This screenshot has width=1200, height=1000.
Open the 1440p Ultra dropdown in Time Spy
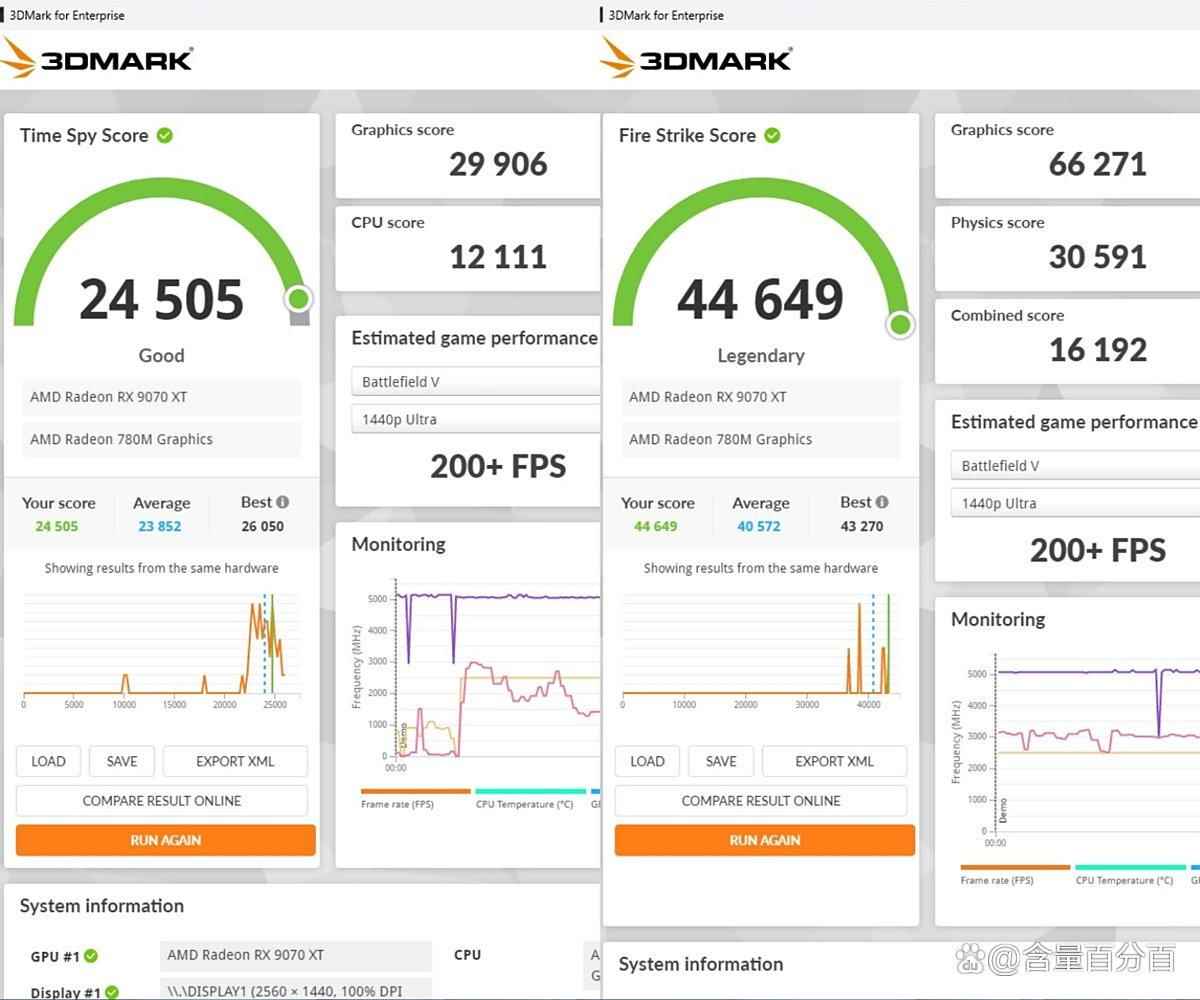(475, 419)
